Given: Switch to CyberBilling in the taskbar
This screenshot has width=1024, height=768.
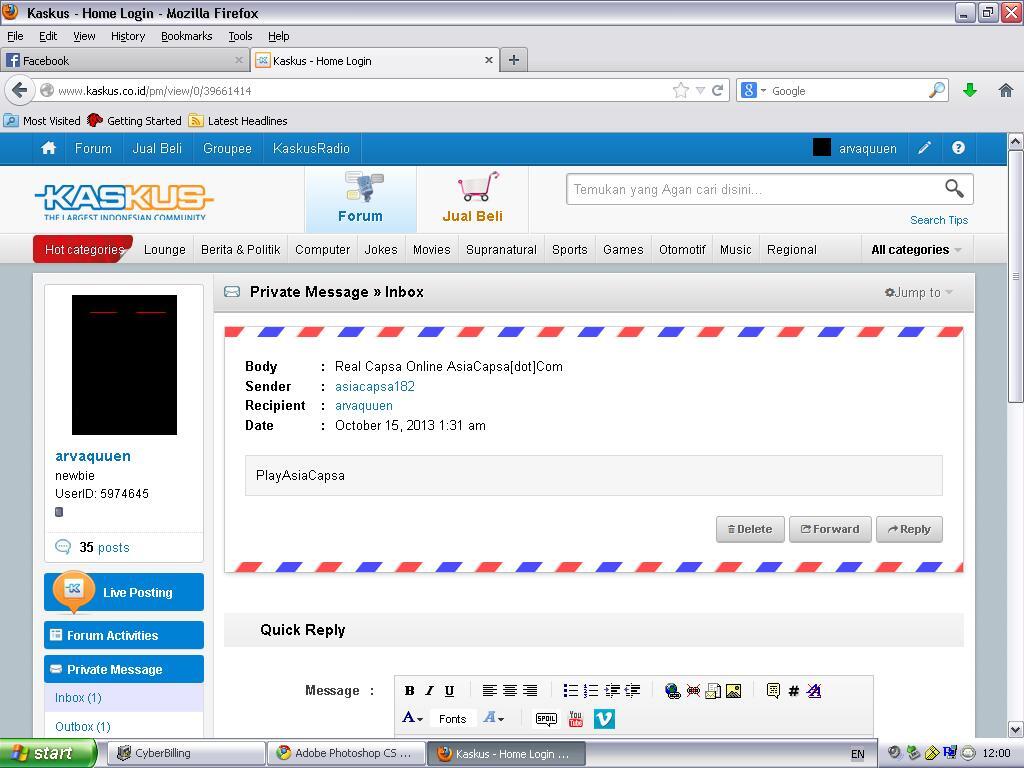Looking at the screenshot, I should [185, 753].
